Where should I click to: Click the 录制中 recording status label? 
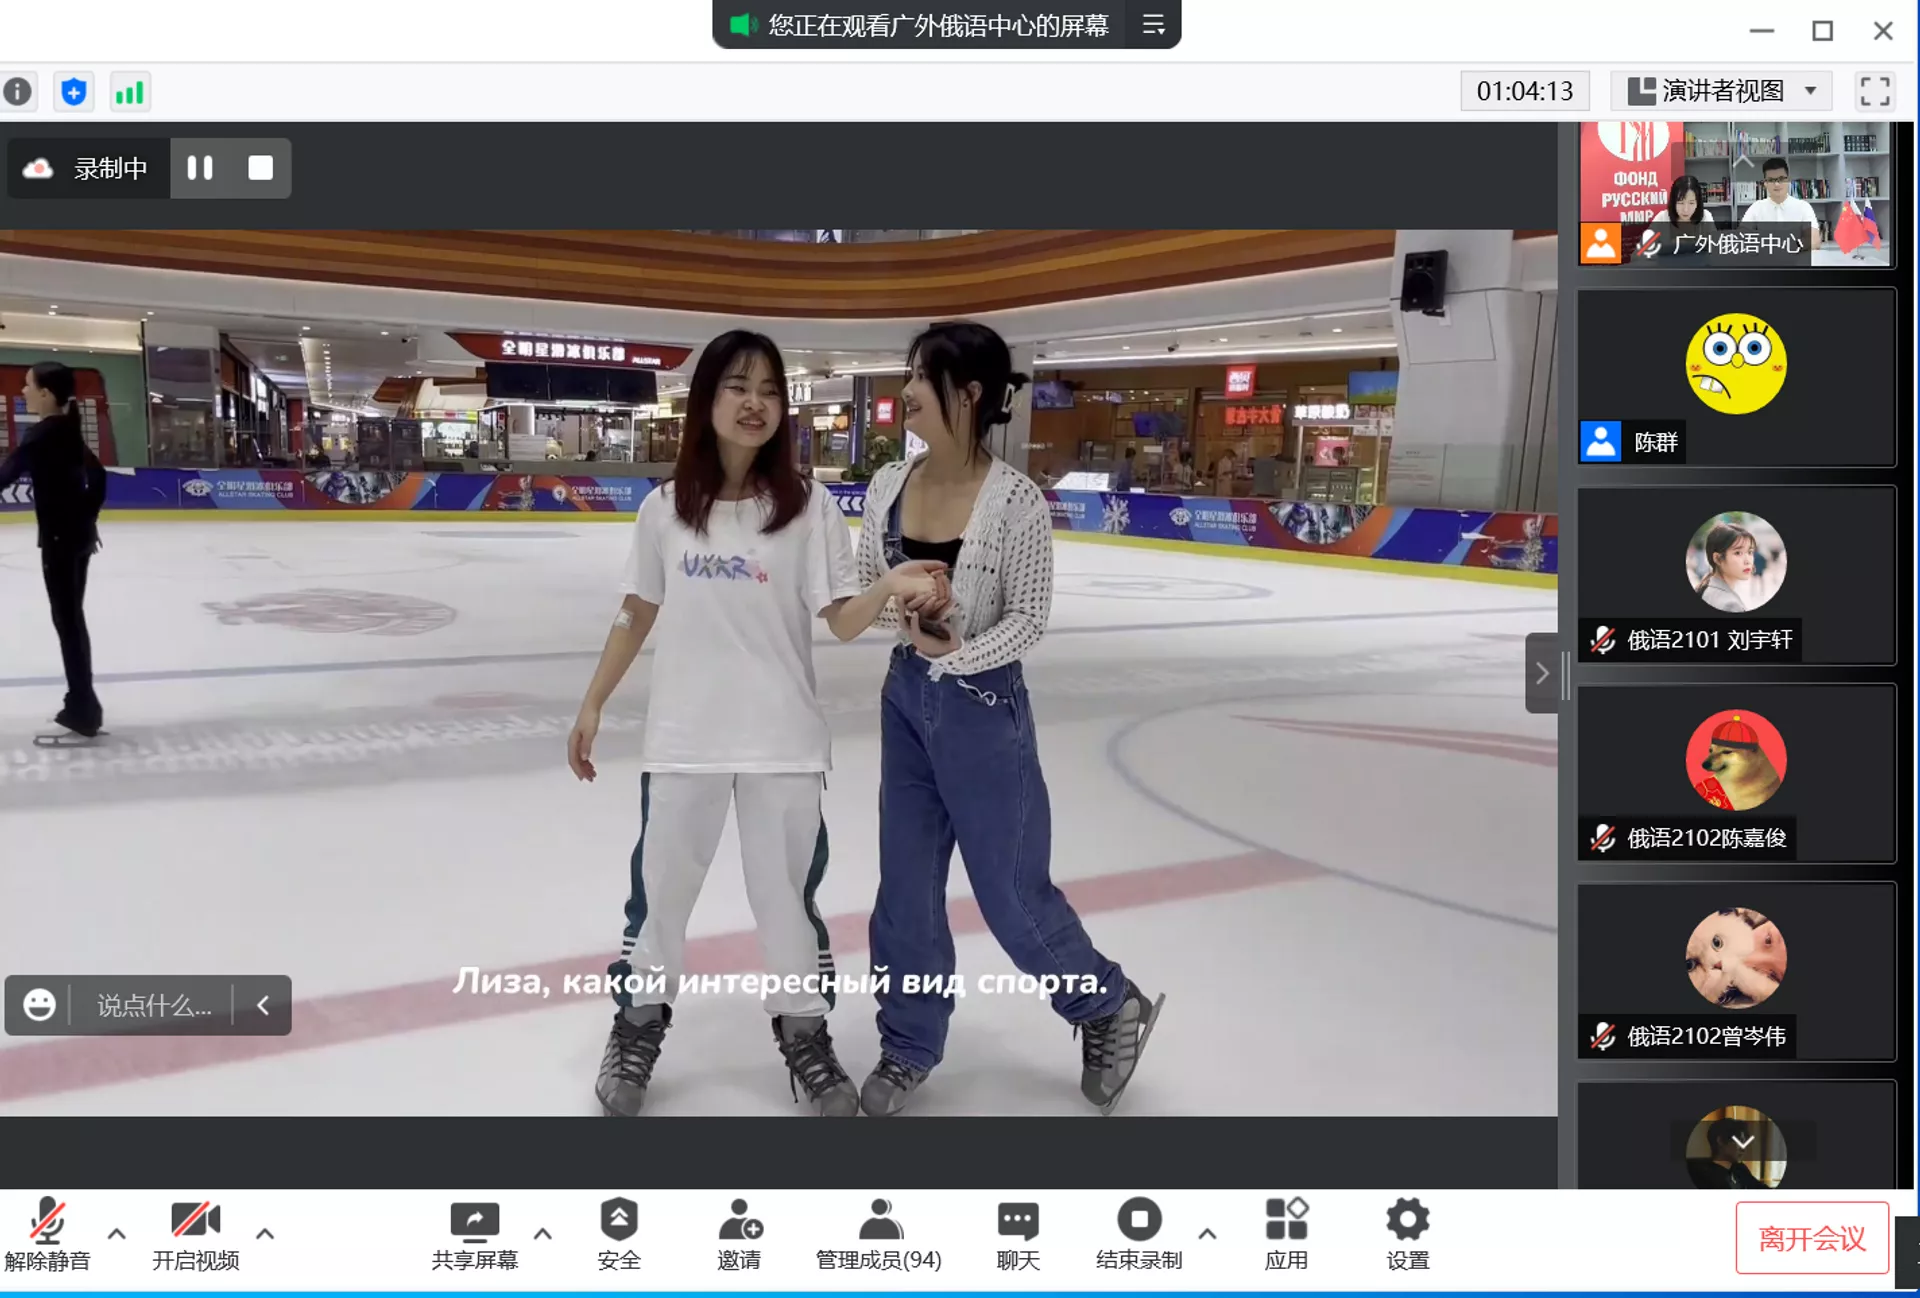click(x=111, y=168)
